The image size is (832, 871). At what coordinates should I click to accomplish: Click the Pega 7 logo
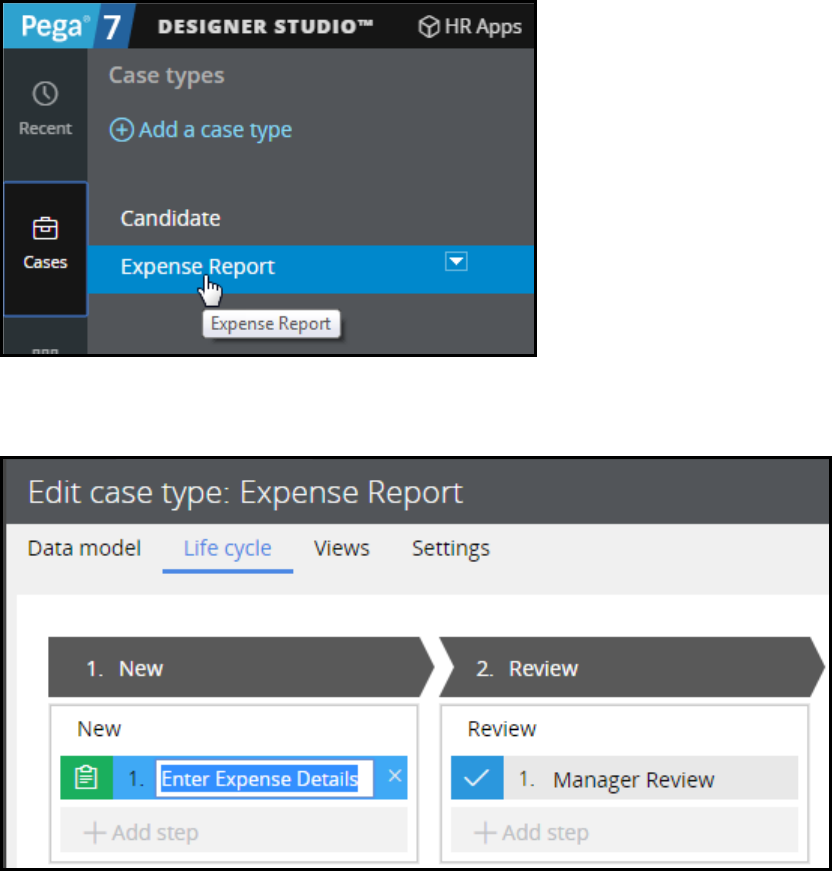(70, 26)
